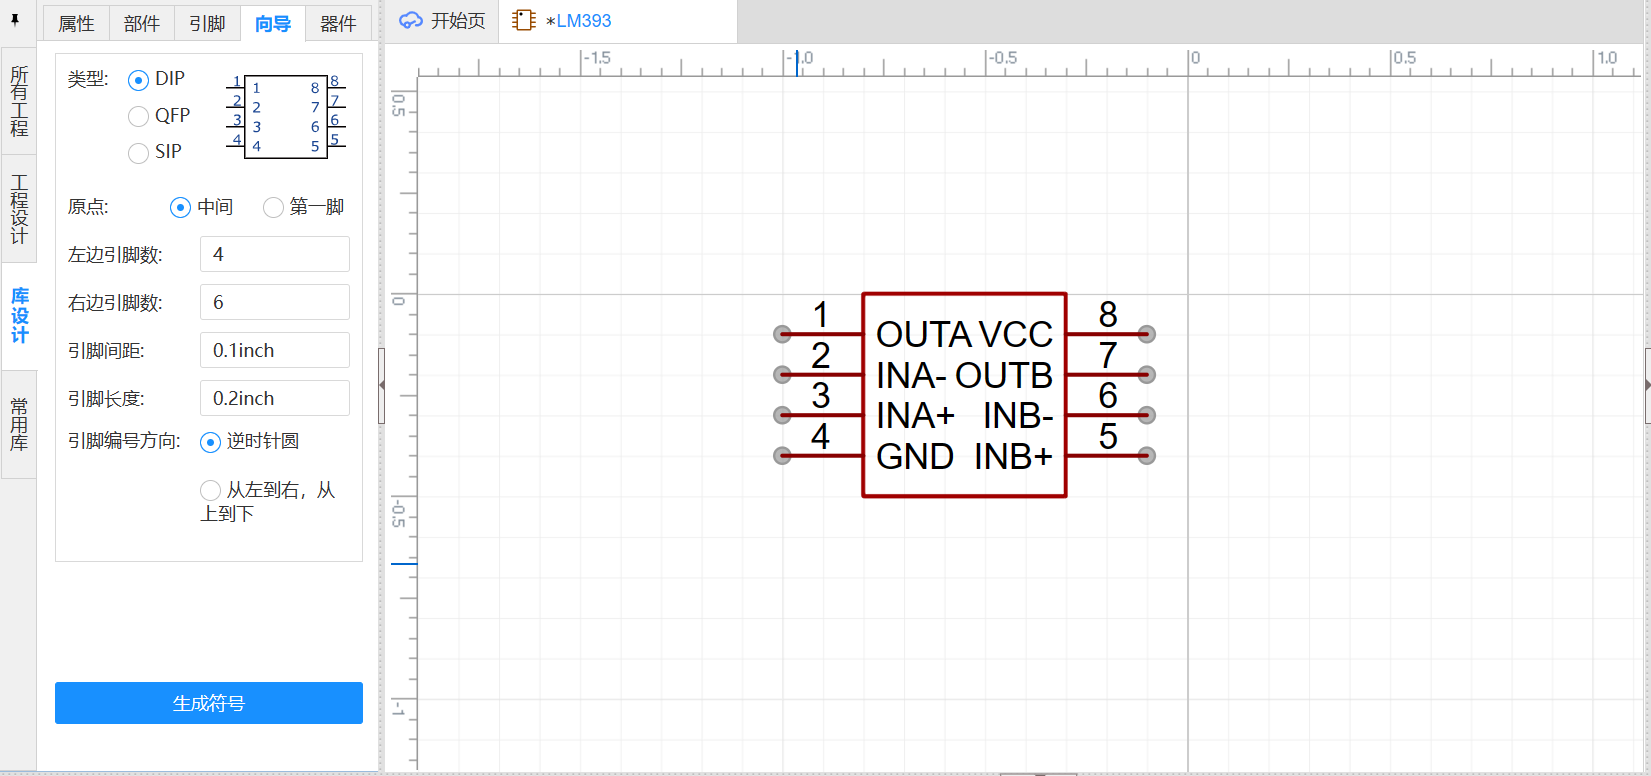Open the 库设计 side tab
Image resolution: width=1651 pixels, height=776 pixels.
(19, 316)
